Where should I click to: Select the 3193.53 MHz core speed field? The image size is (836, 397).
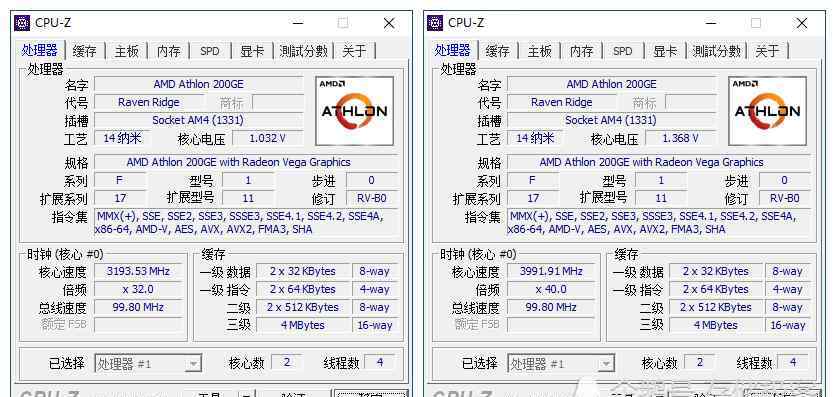(x=138, y=271)
